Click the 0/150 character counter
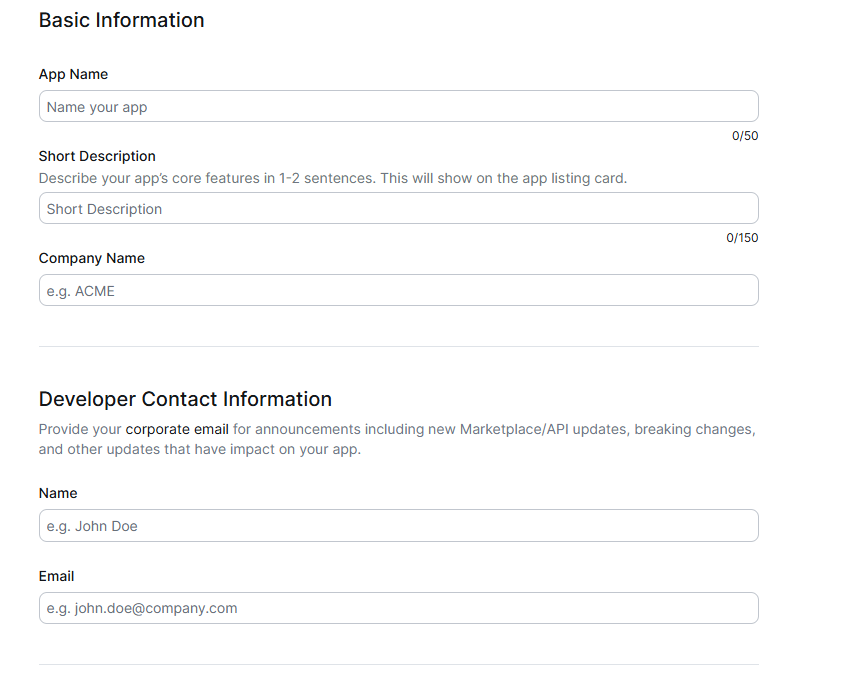This screenshot has height=678, width=866. (741, 238)
